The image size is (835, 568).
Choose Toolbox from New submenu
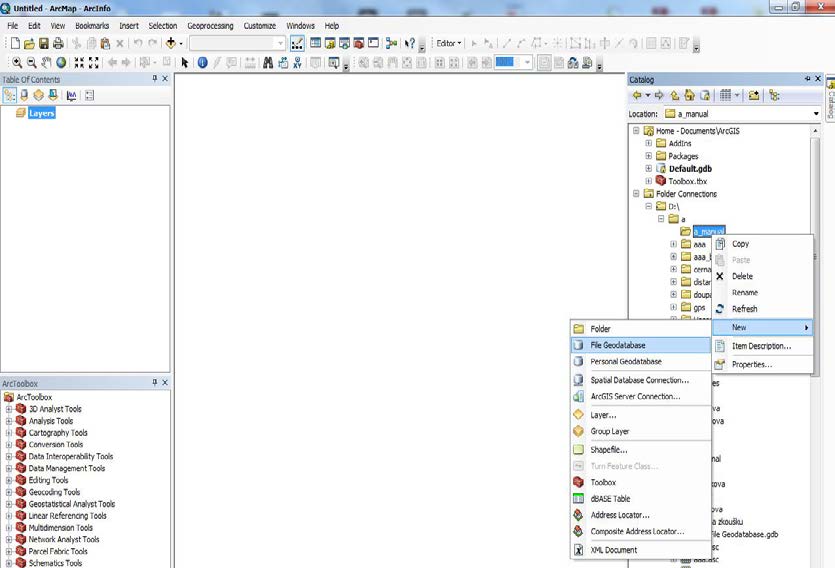coord(641,482)
